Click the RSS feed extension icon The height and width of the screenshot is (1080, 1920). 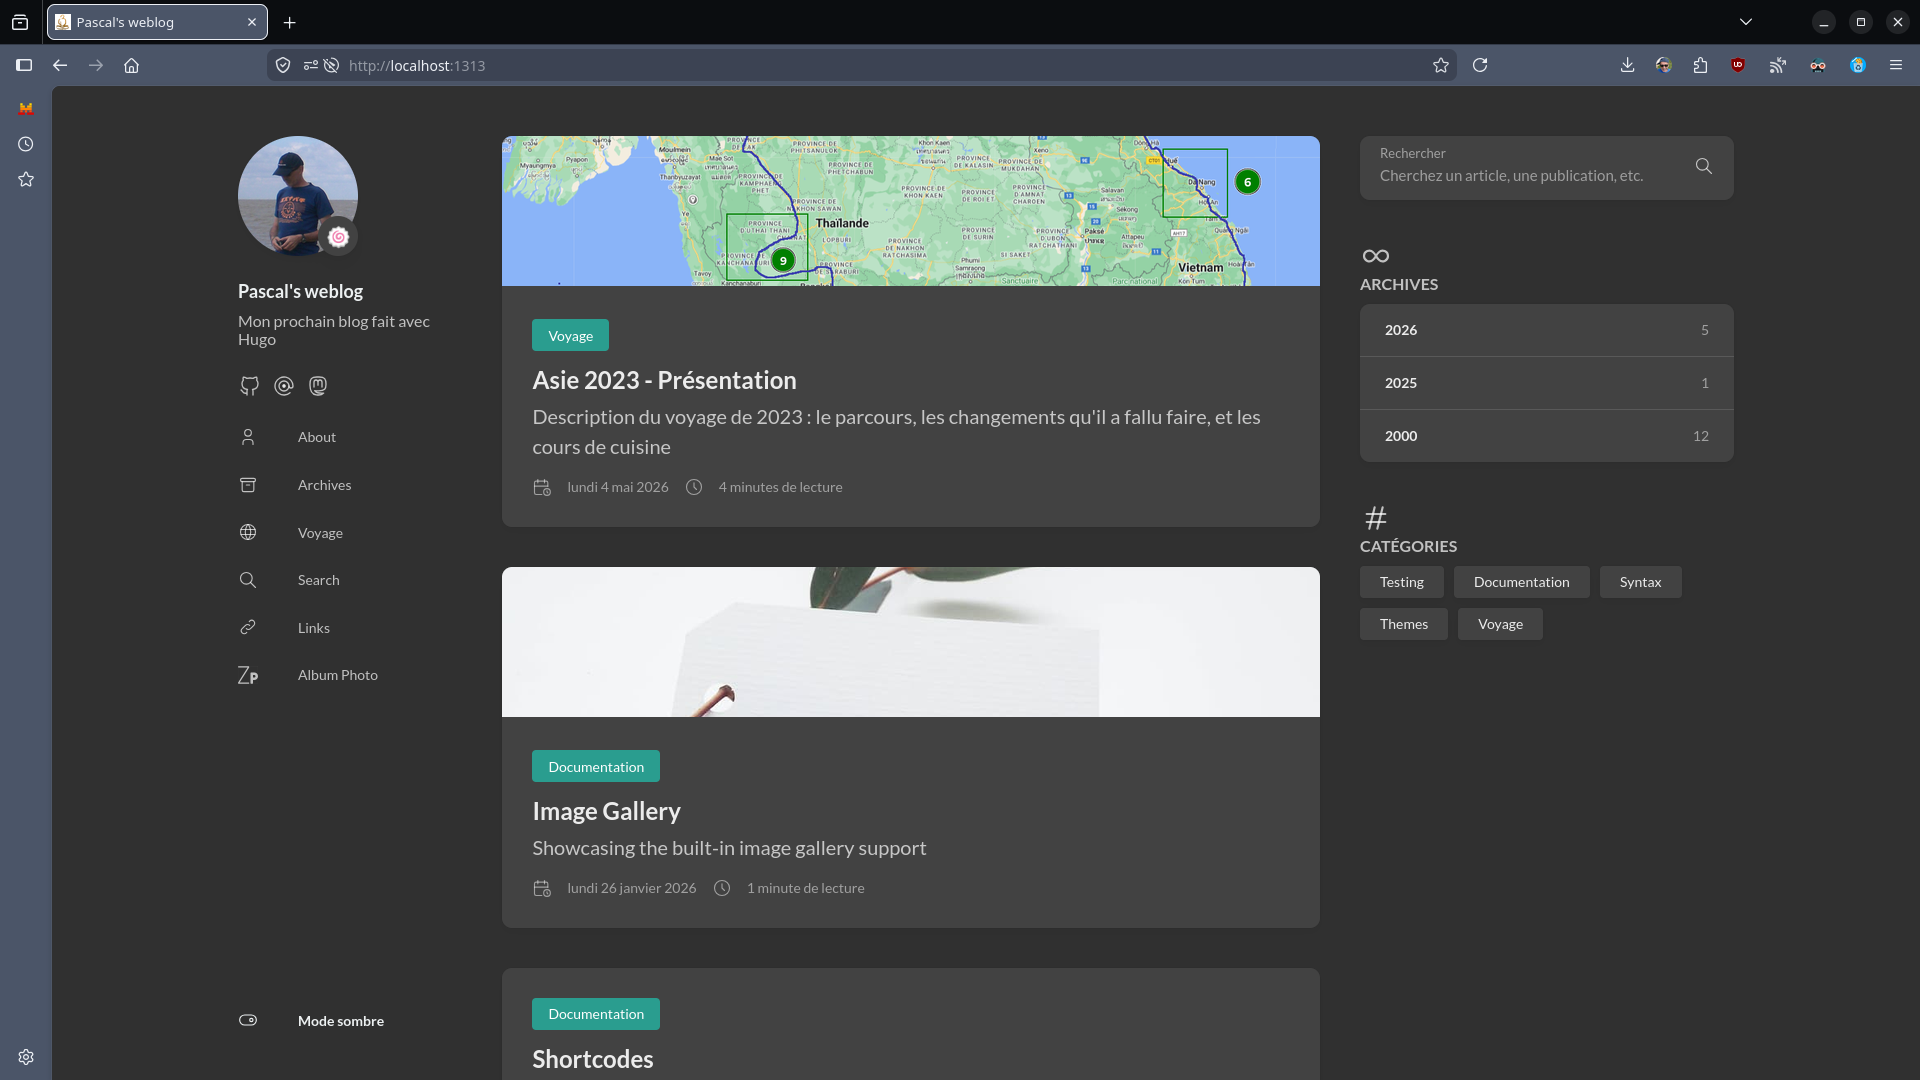click(x=1777, y=65)
